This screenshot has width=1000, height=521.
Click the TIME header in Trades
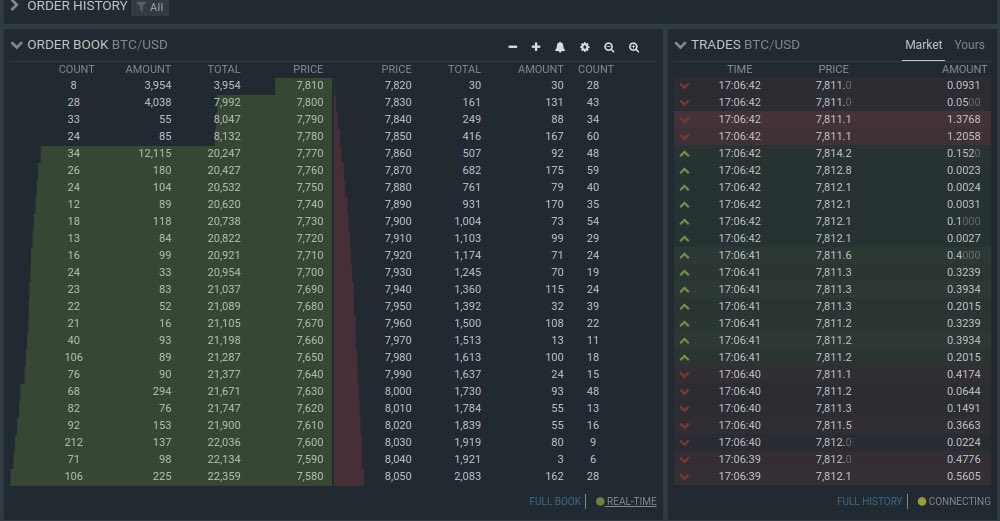(740, 69)
